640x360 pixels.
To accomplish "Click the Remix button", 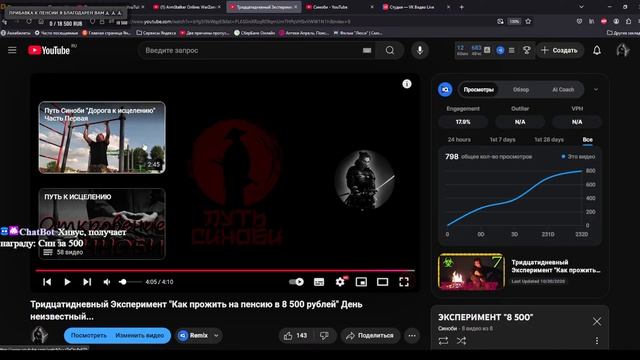I will 194,336.
